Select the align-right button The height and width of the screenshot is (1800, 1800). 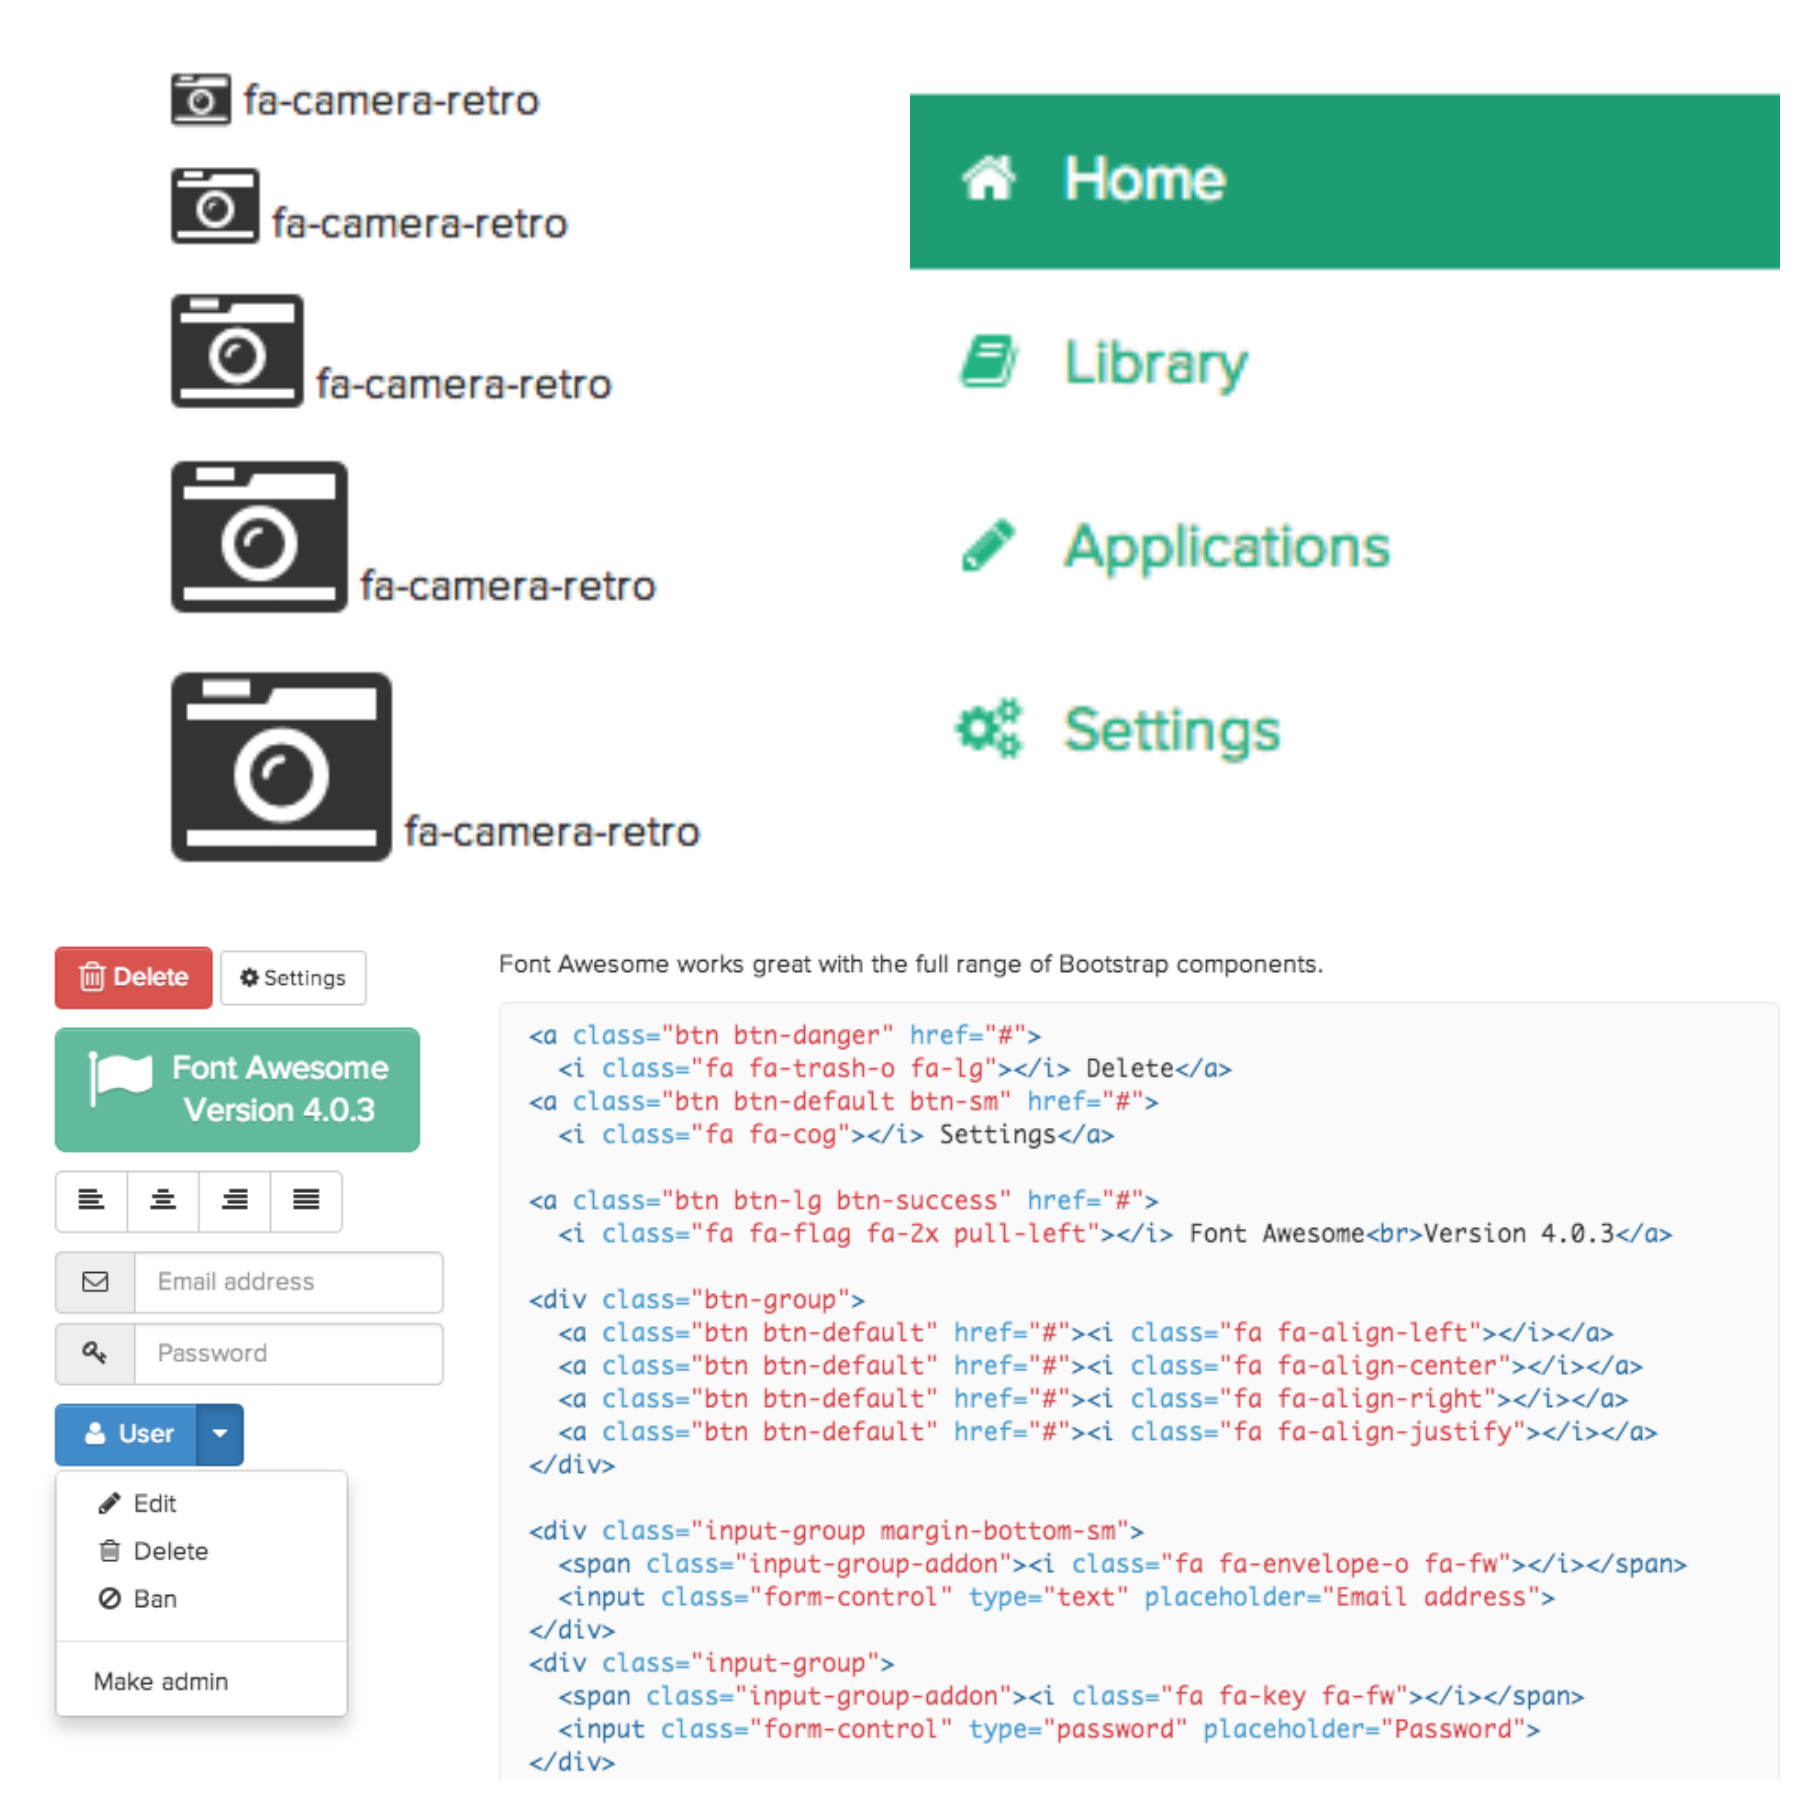click(x=234, y=1201)
